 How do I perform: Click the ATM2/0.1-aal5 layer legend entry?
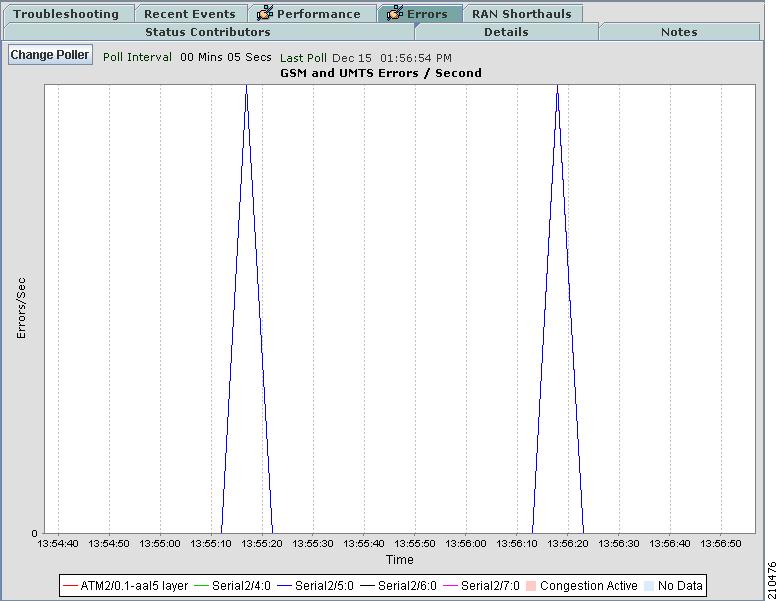coord(126,586)
